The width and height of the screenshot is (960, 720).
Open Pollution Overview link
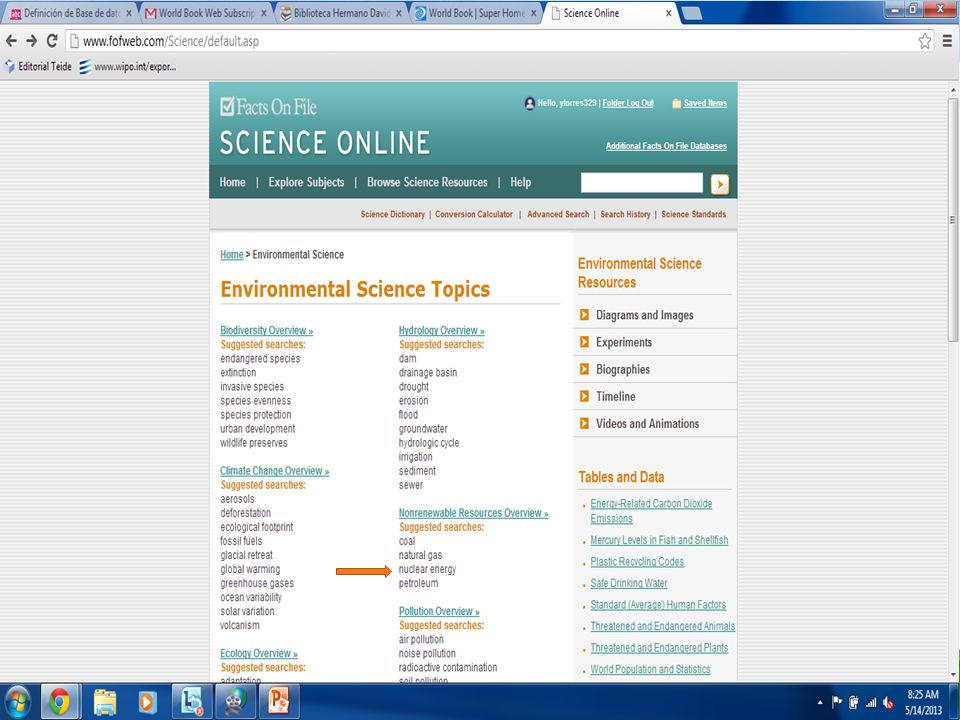tap(439, 612)
